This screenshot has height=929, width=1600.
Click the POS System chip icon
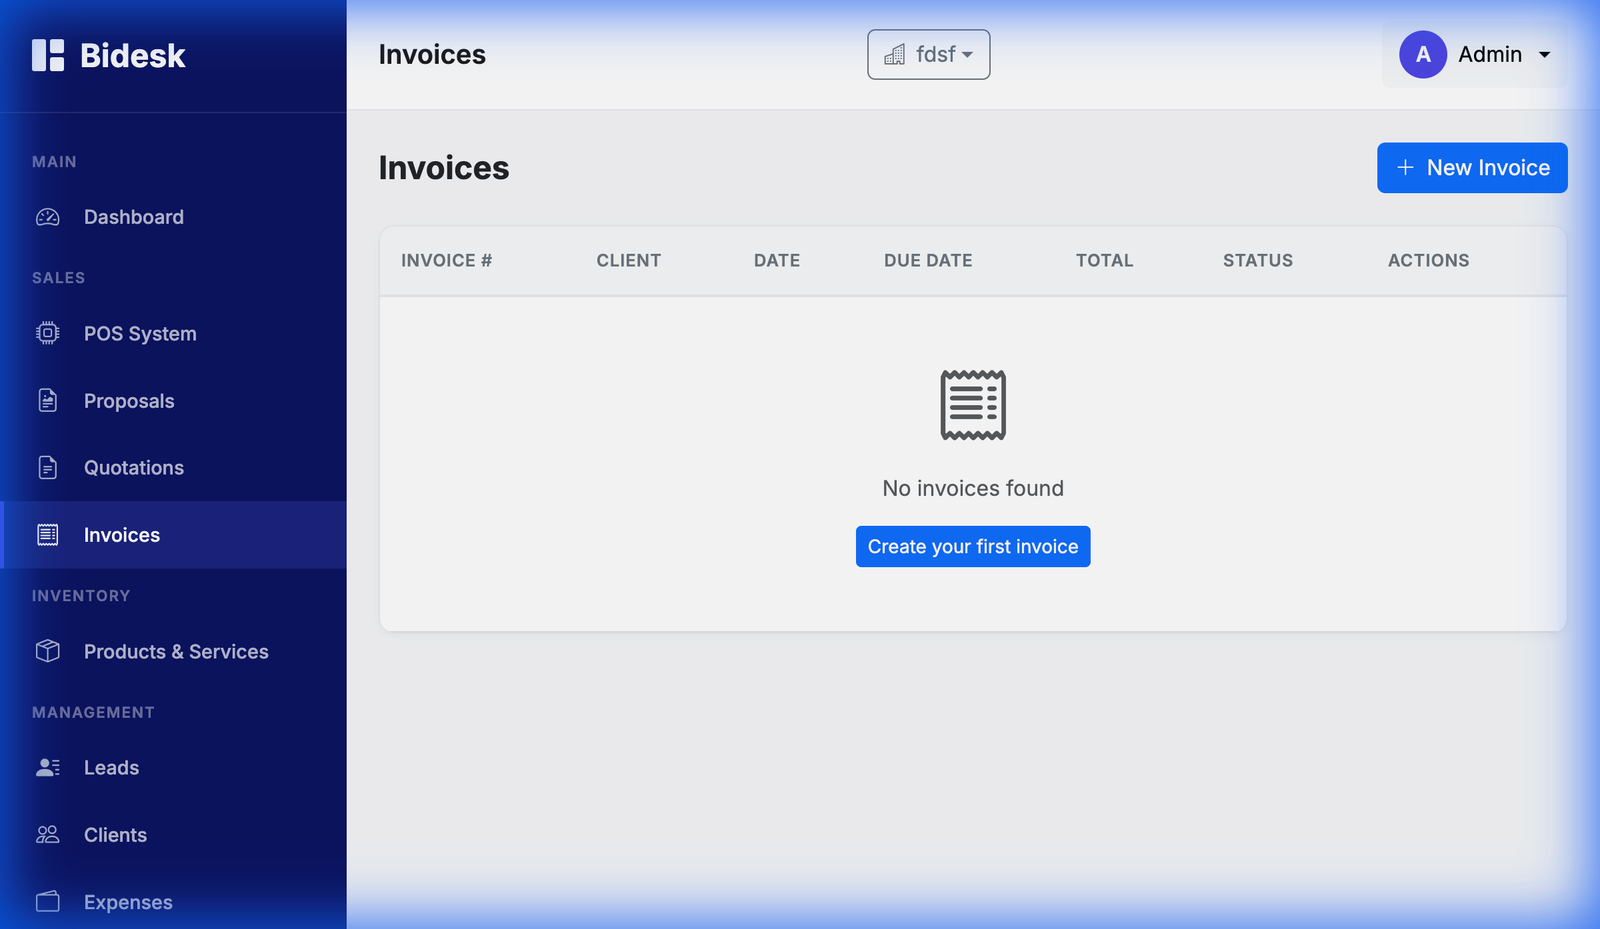47,333
